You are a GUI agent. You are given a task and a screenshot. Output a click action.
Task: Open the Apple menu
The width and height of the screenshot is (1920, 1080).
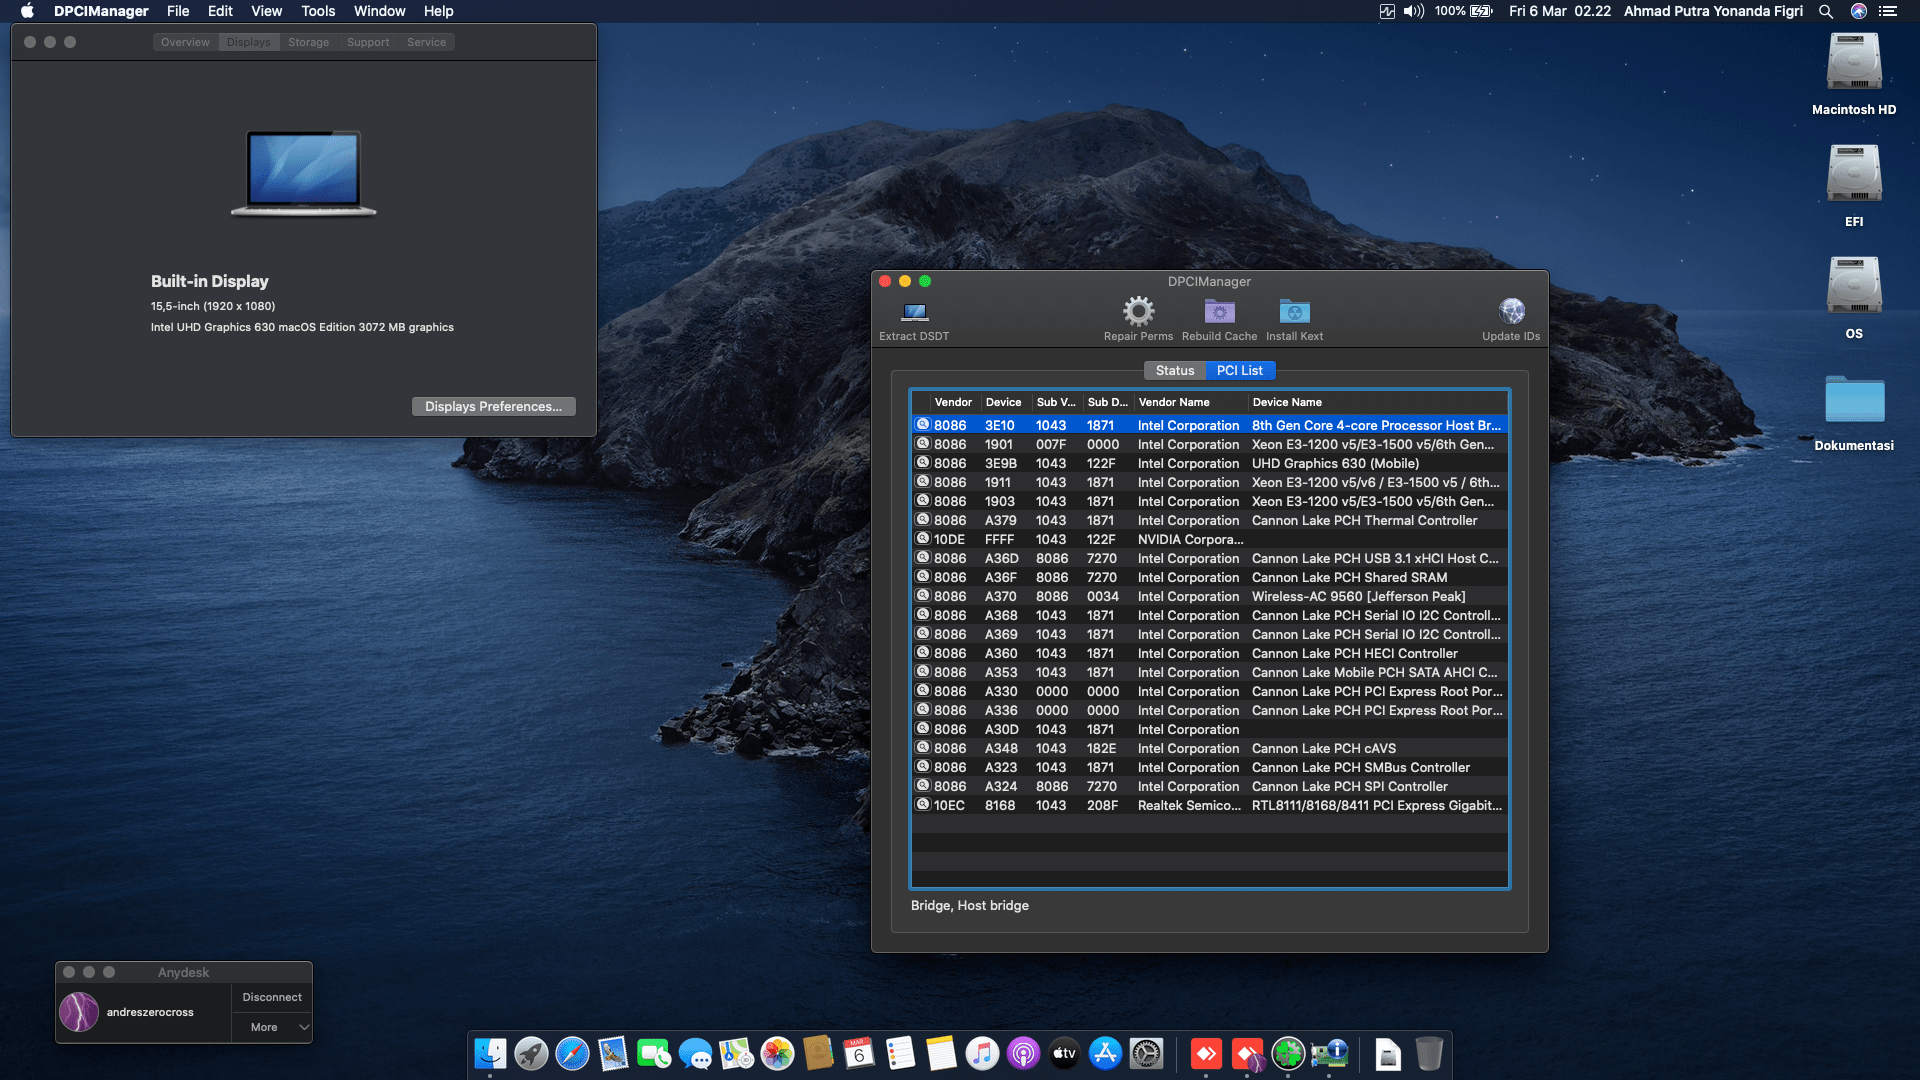click(x=27, y=11)
